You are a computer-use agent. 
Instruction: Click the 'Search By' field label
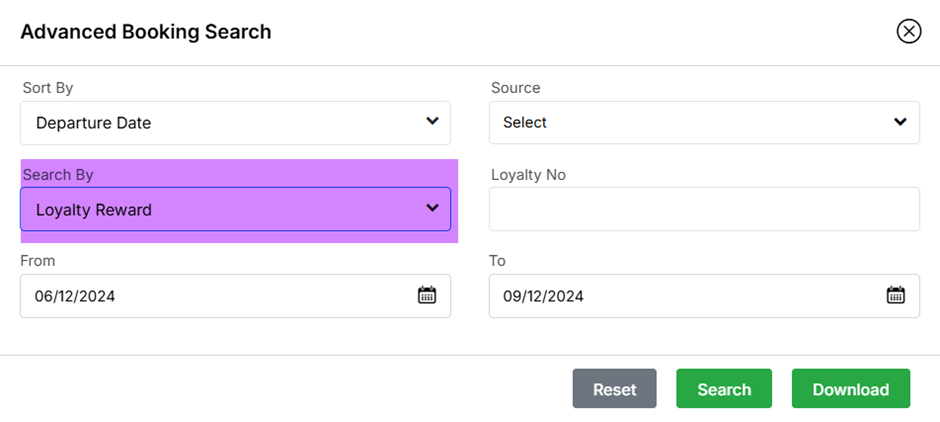58,175
